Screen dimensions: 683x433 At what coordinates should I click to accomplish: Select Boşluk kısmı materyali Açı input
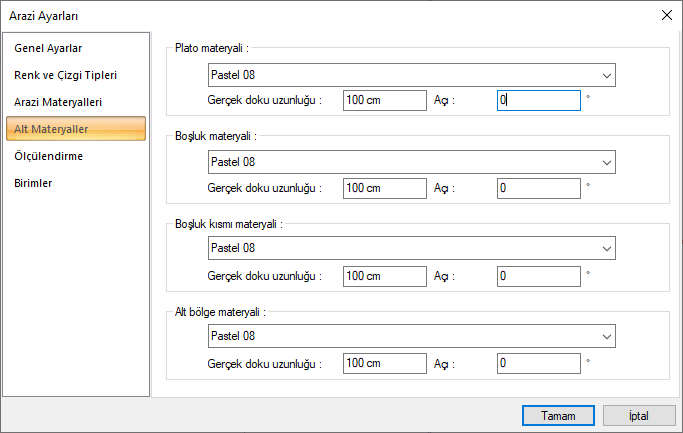(538, 275)
